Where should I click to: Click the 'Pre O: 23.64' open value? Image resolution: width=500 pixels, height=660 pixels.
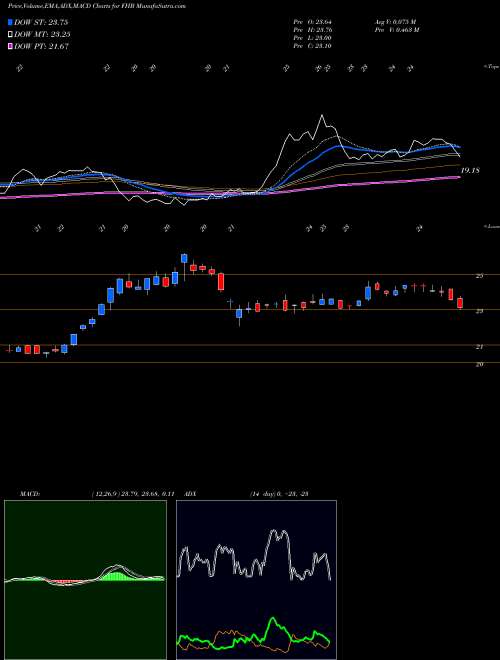point(313,22)
